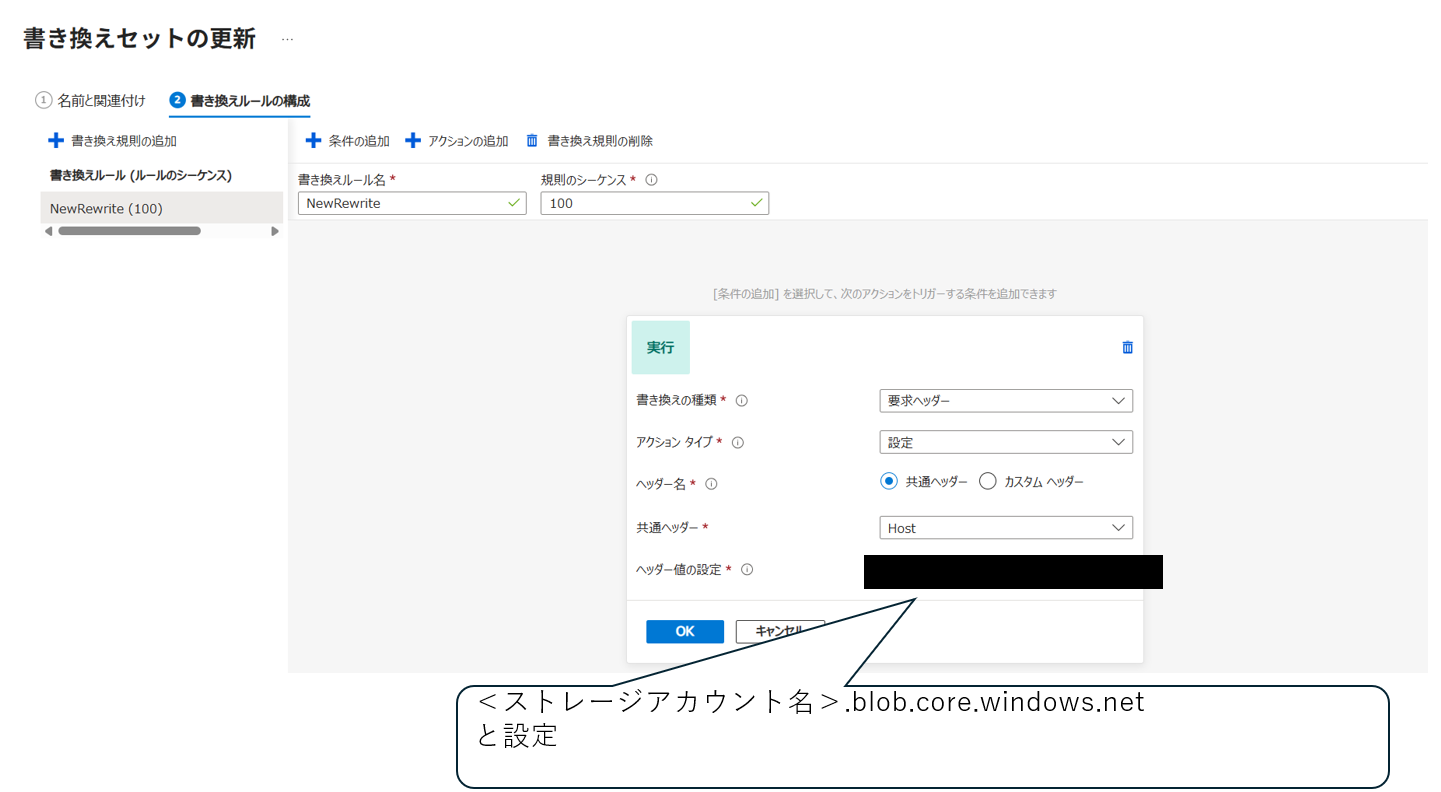This screenshot has height=792, width=1441.
Task: Click the info icon beside 書き換えの種類
Action: tap(740, 399)
